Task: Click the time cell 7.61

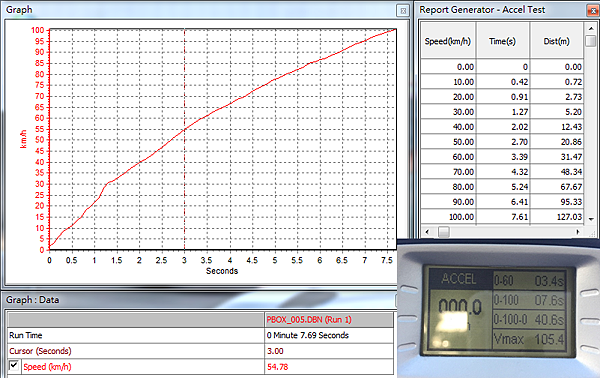Action: 503,217
